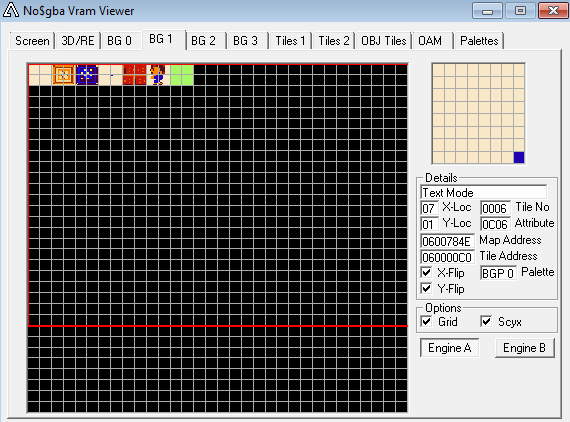This screenshot has width=570, height=422.
Task: Maximize the Vram Viewer window
Action: click(x=520, y=11)
